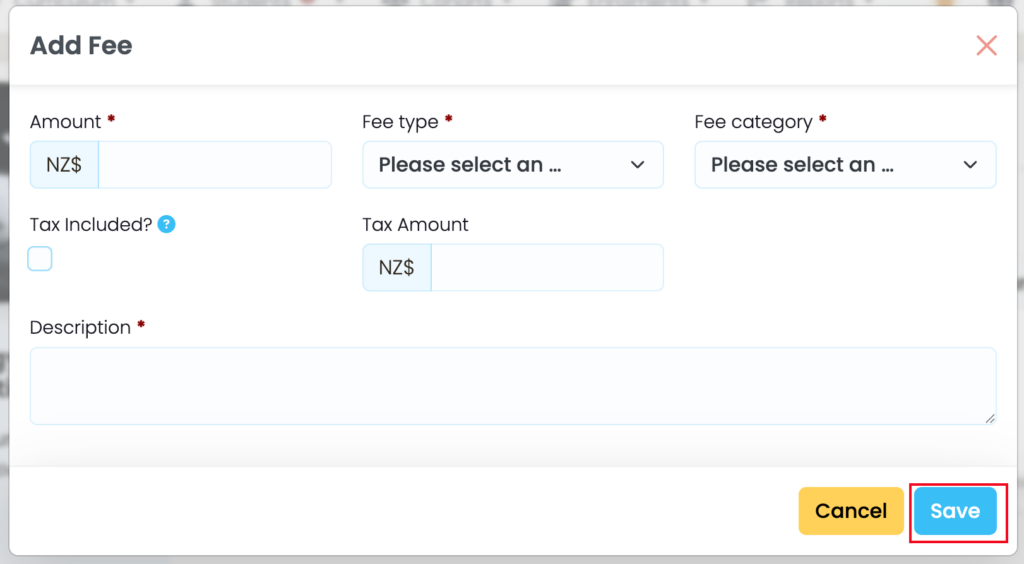Image resolution: width=1024 pixels, height=564 pixels.
Task: Click the NZ$ prefix of Tax Amount
Action: [397, 268]
